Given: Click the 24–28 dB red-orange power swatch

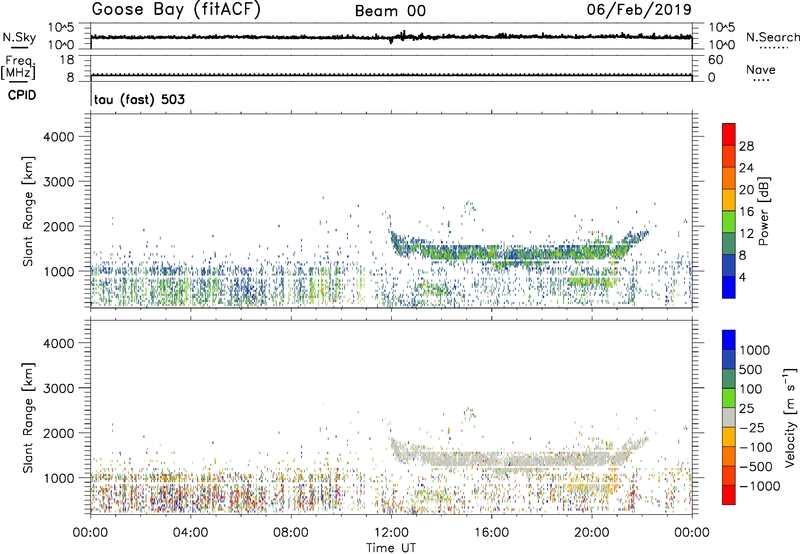Looking at the screenshot, I should pos(729,156).
